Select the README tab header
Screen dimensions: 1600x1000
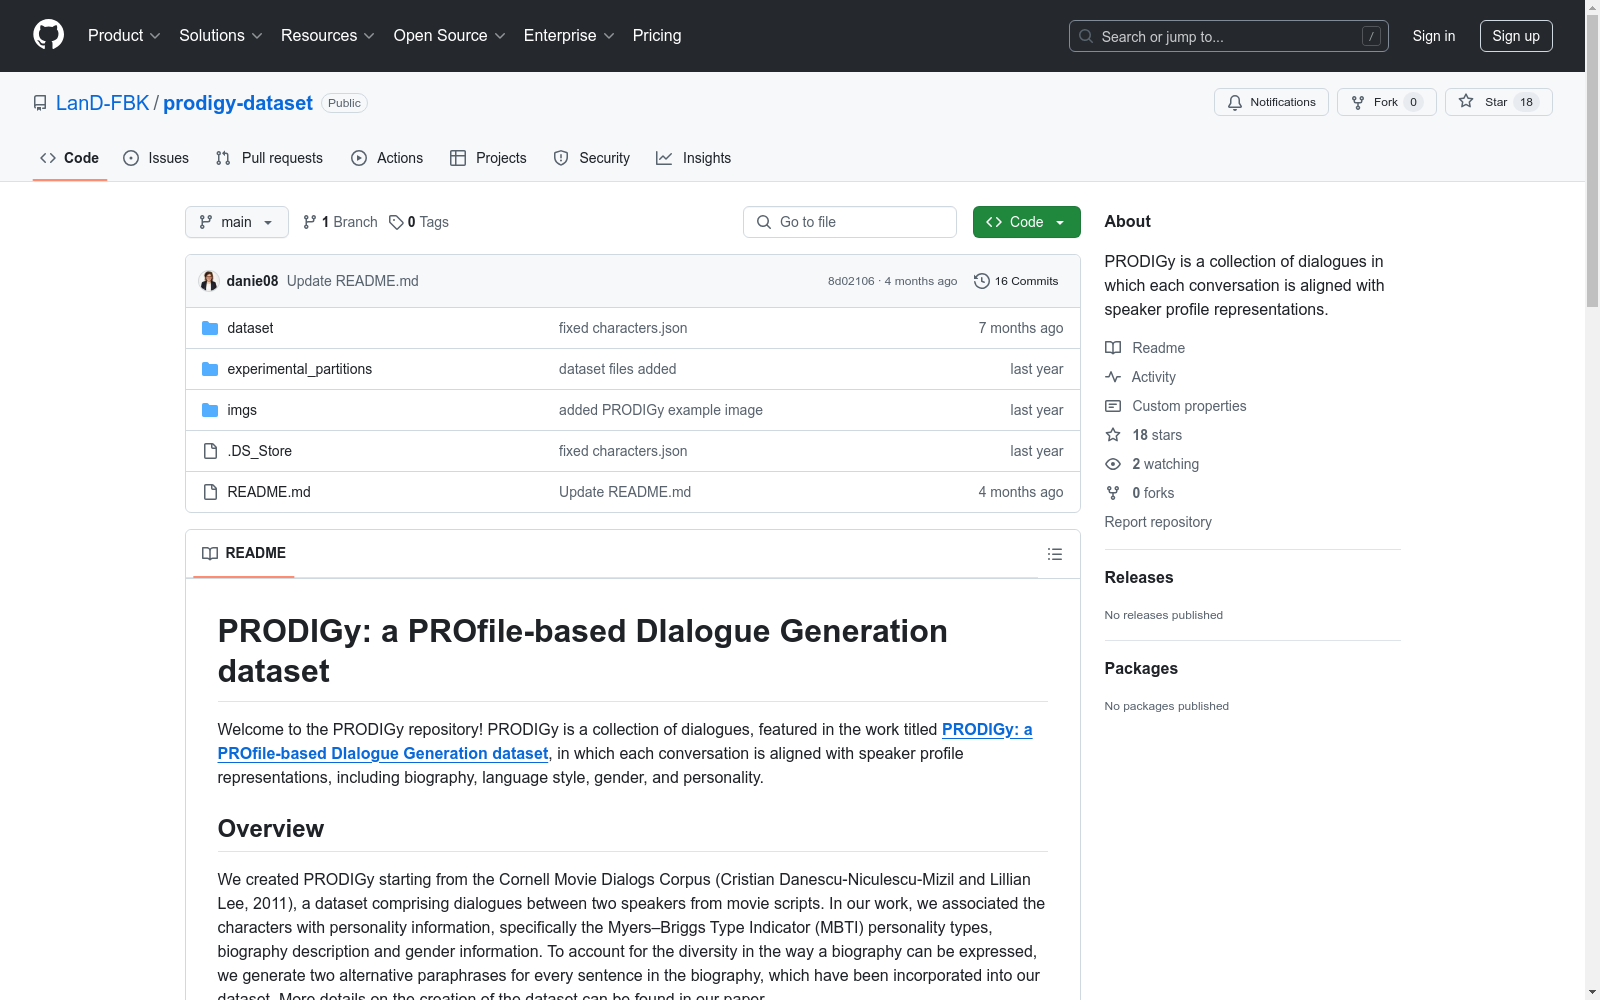(x=244, y=553)
